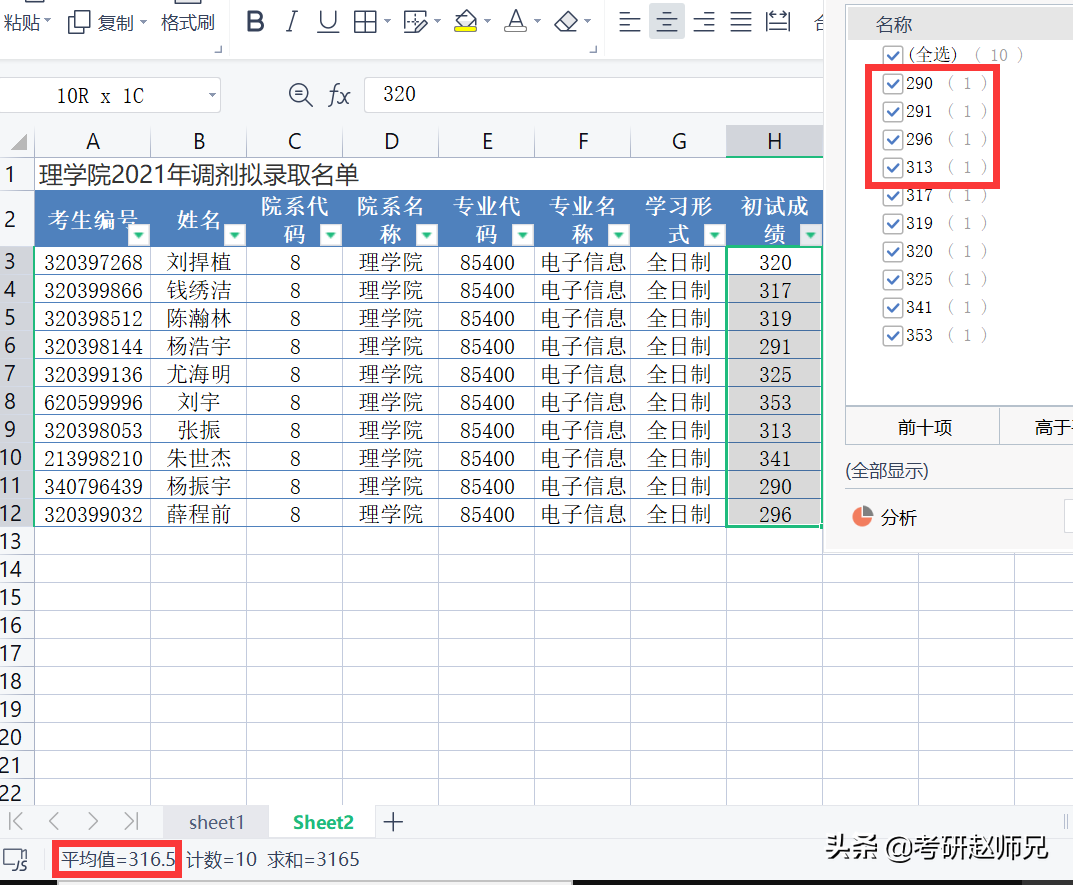
Task: Add a new sheet with plus
Action: click(x=393, y=822)
